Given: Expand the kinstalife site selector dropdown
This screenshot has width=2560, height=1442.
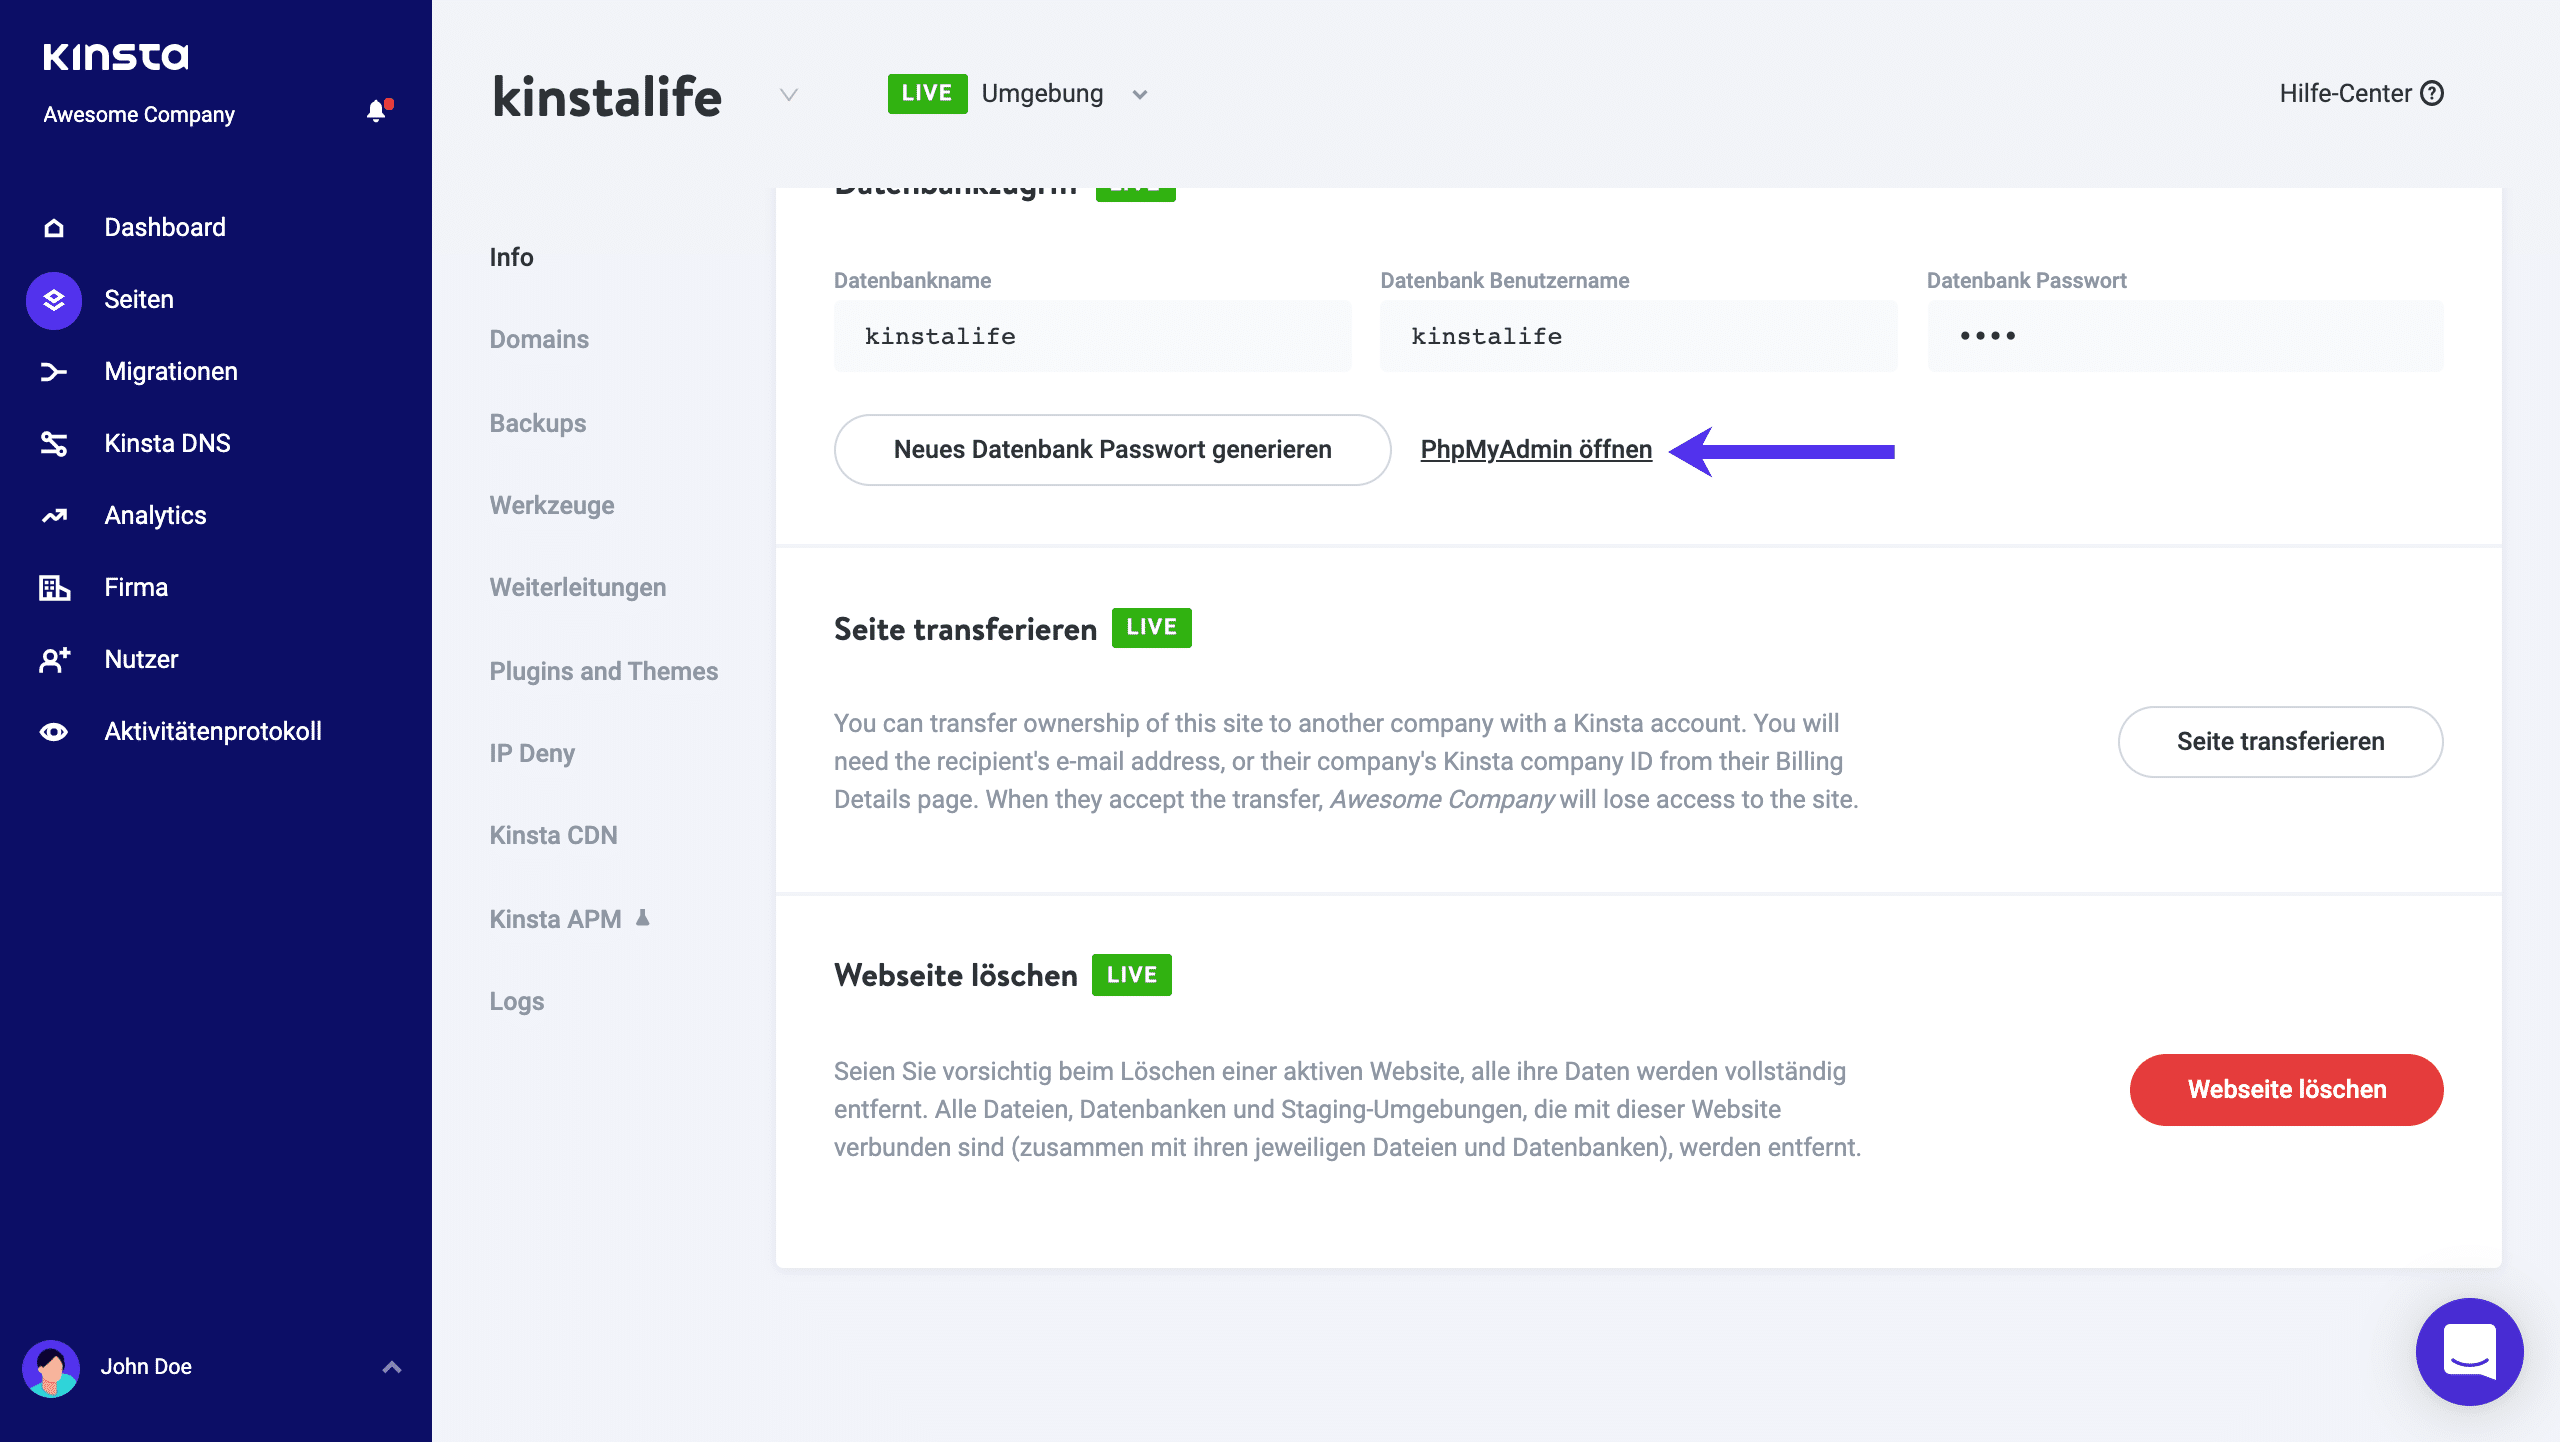Looking at the screenshot, I should [789, 96].
